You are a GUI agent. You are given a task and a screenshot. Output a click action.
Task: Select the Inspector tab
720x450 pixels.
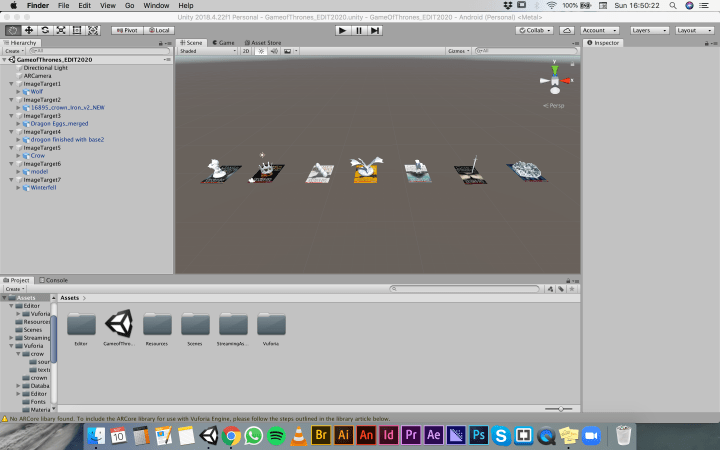point(603,43)
